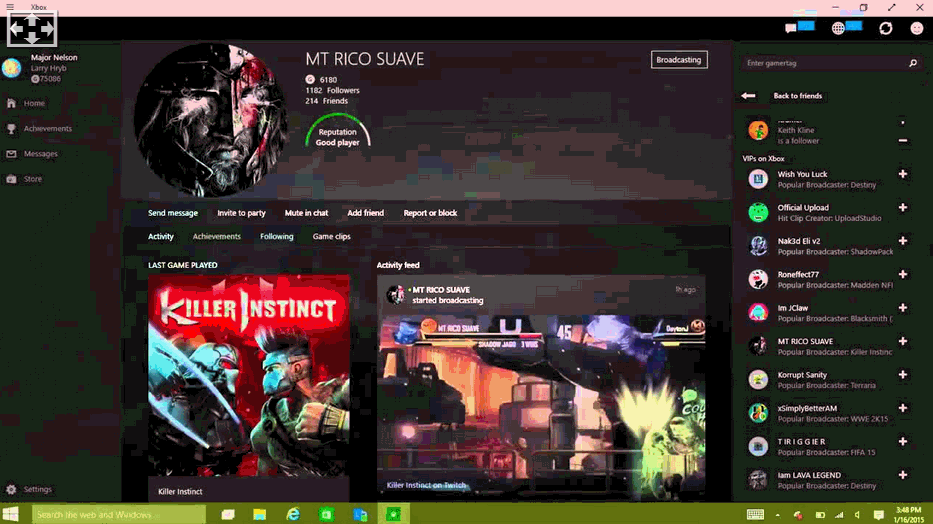Click Back to friends link
This screenshot has width=933, height=524.
(x=797, y=96)
